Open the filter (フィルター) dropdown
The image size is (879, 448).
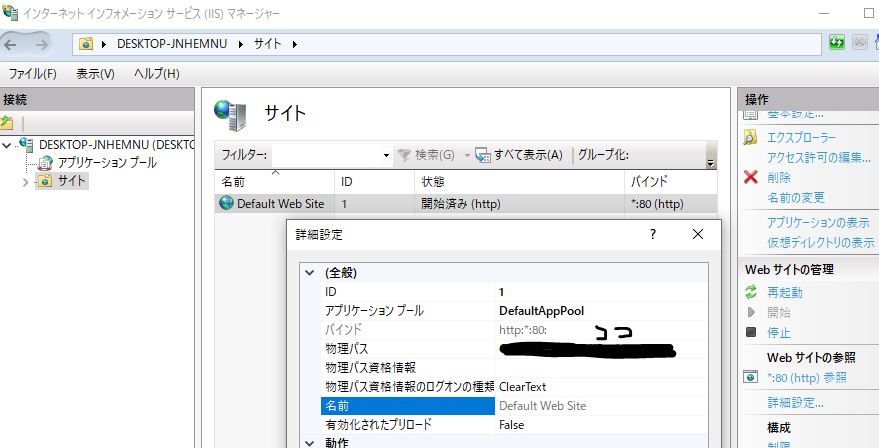(x=386, y=156)
